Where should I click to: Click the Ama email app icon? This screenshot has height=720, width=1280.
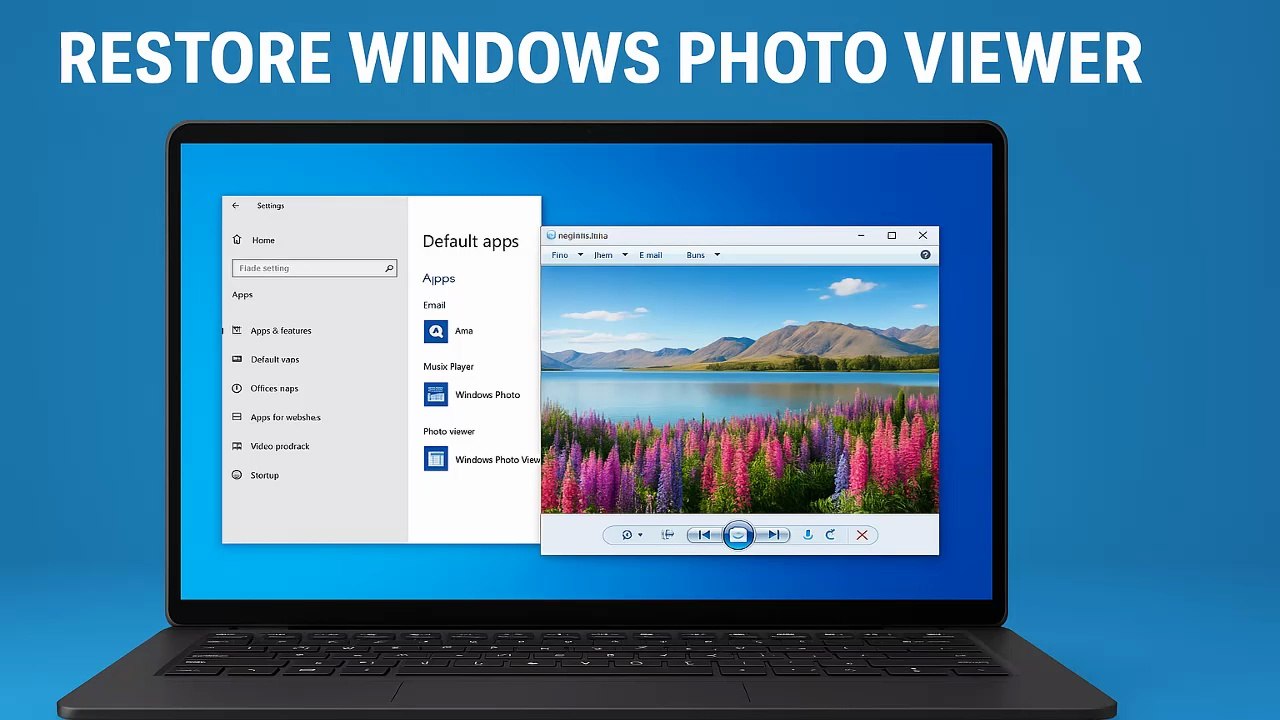[436, 331]
